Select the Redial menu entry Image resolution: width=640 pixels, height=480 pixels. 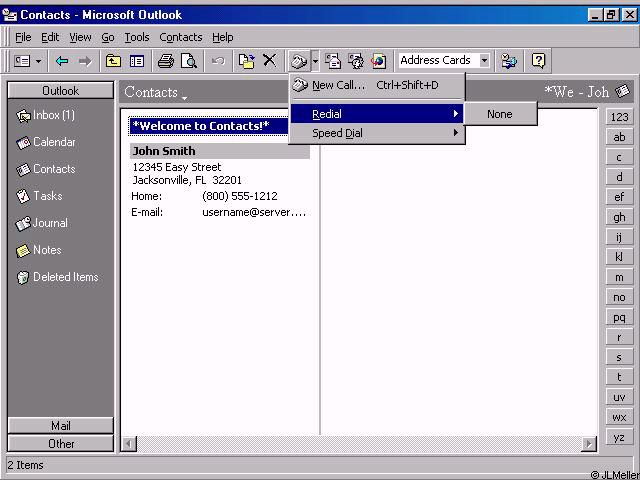click(377, 114)
